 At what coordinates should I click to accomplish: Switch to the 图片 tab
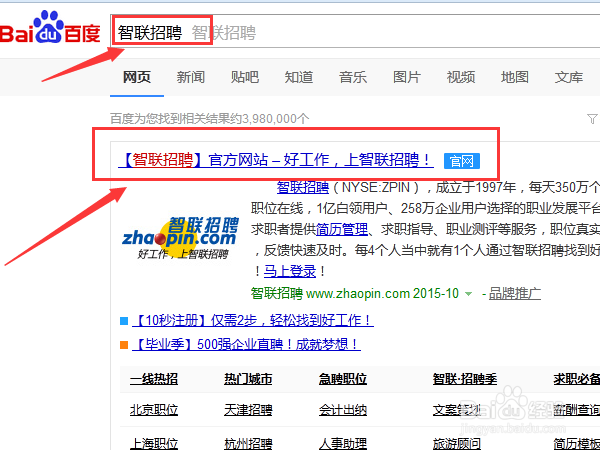407,77
